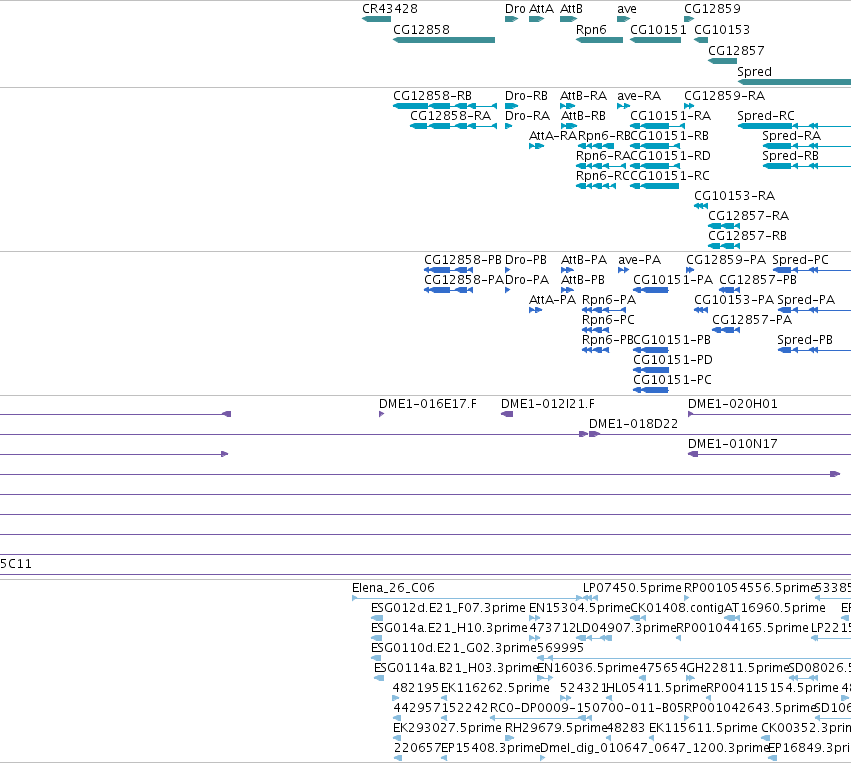Viewport: 851px width, 763px height.
Task: Click transcript Spred-RA
Action: [806, 146]
